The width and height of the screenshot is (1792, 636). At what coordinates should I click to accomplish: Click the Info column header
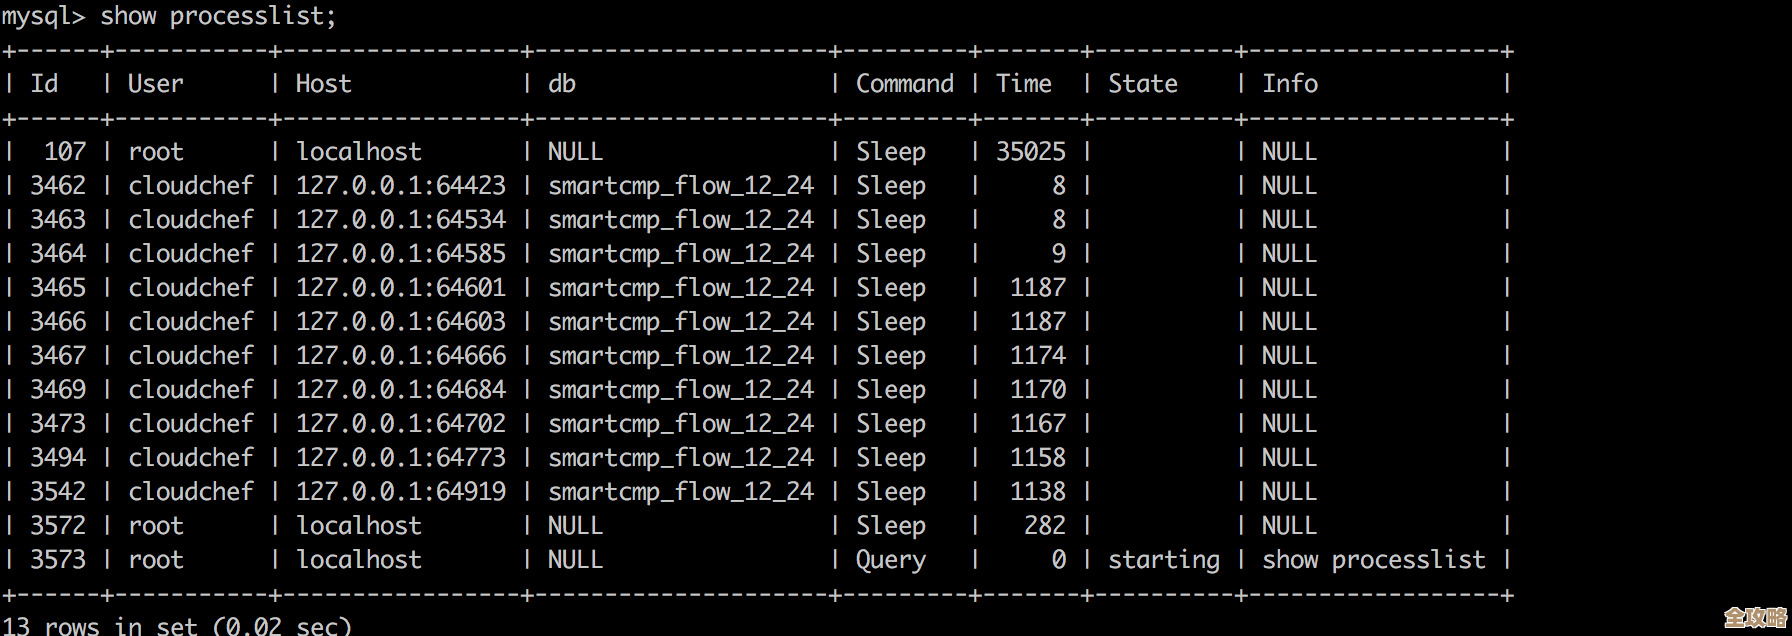click(x=1289, y=84)
